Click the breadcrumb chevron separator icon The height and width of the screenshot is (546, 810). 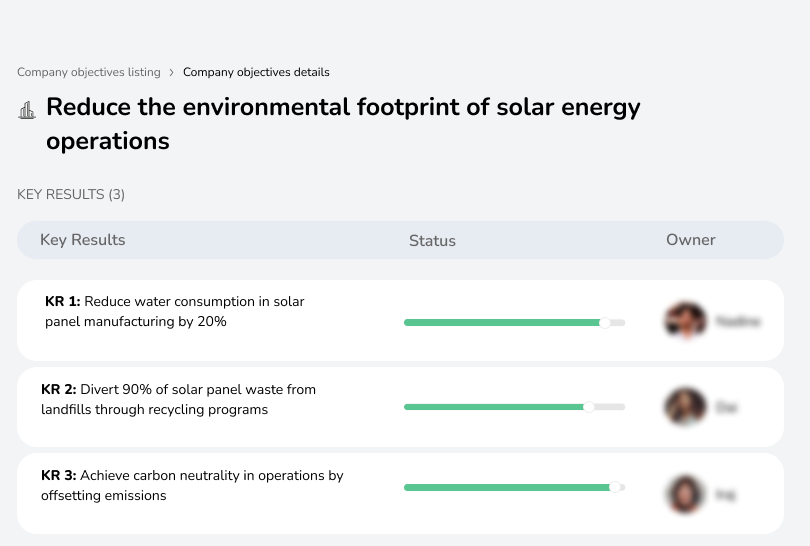coord(172,72)
